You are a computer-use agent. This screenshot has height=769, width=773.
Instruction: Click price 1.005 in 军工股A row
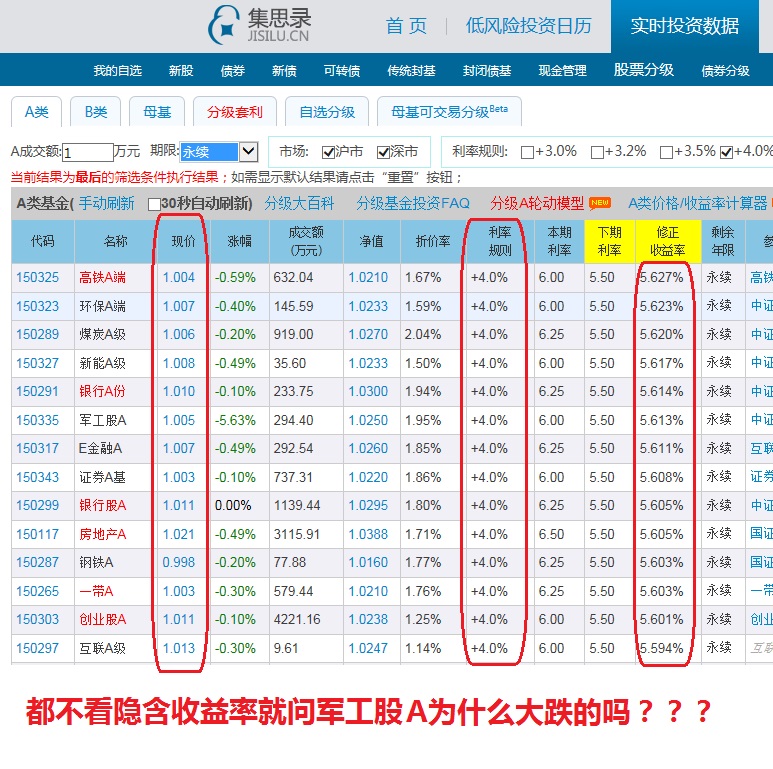[179, 420]
